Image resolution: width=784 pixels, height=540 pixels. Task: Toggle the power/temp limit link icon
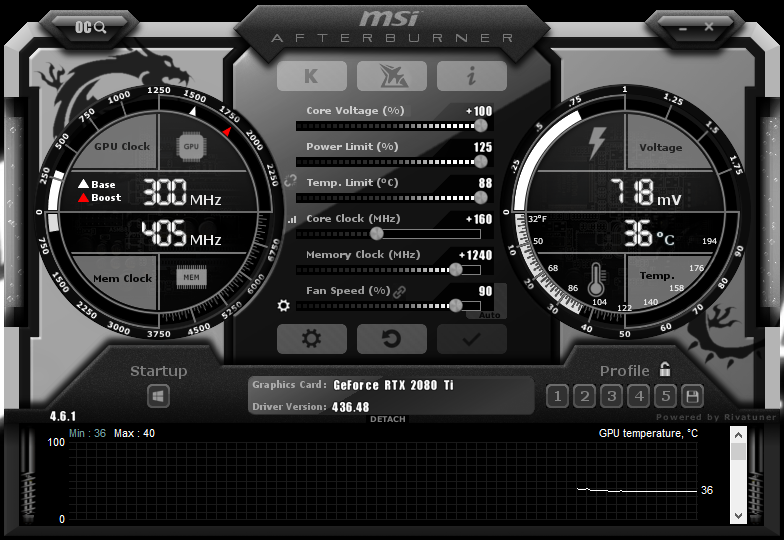[x=290, y=180]
